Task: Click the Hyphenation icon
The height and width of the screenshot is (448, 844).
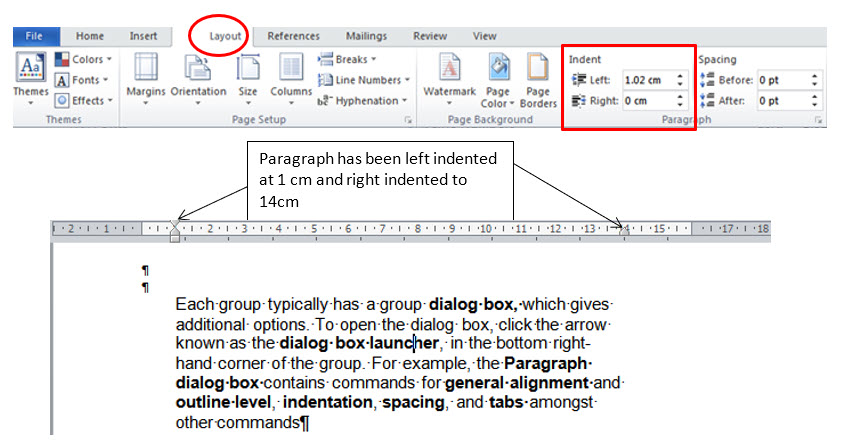Action: (x=323, y=101)
